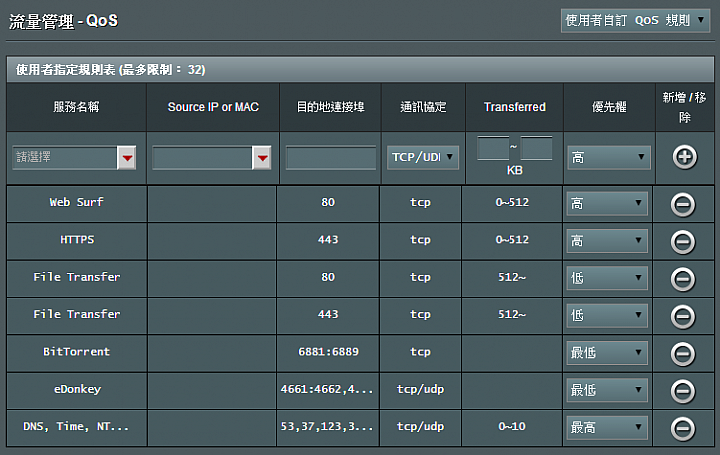Open the Source IP or MAC red arrow
The image size is (720, 455).
pyautogui.click(x=262, y=158)
